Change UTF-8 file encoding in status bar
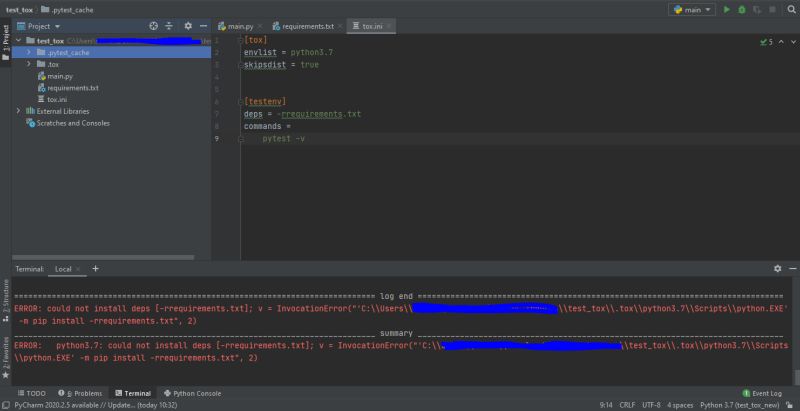This screenshot has height=411, width=800. tap(651, 405)
